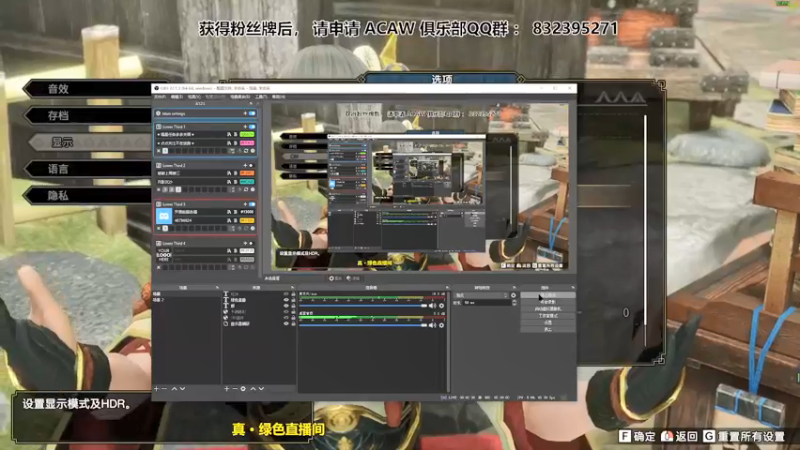Click the bottom button in OBS Controls panel
The image size is (800, 450).
[x=548, y=330]
